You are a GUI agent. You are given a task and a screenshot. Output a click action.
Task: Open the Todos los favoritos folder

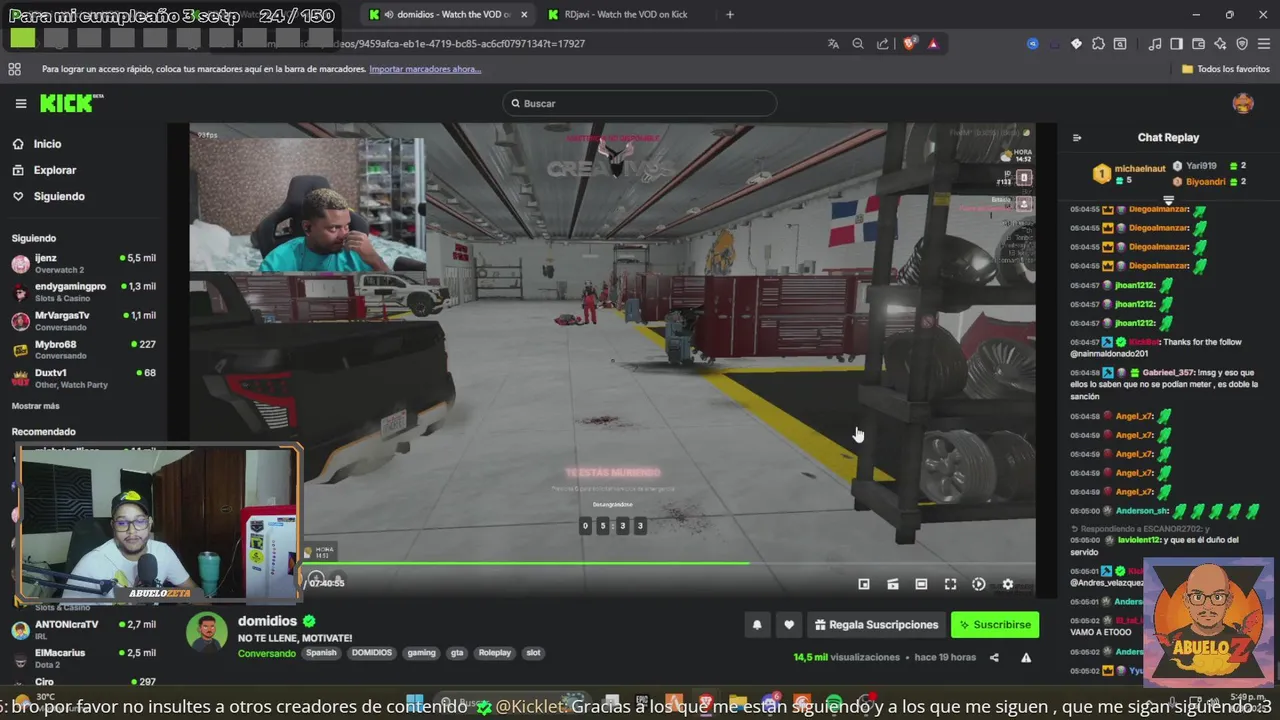click(x=1226, y=69)
